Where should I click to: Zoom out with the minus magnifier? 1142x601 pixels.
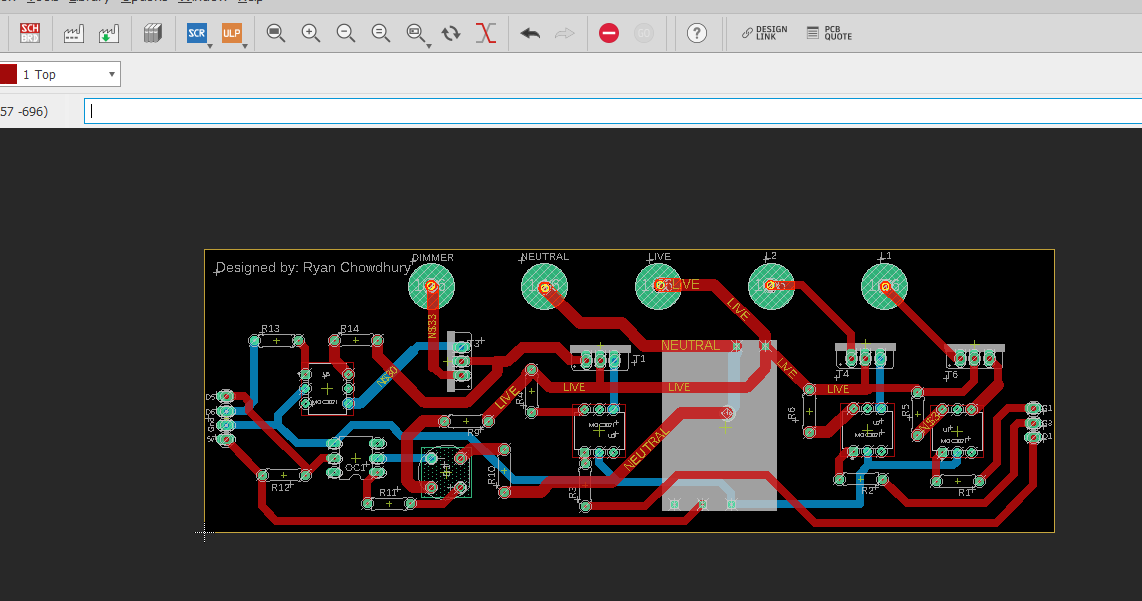[346, 33]
